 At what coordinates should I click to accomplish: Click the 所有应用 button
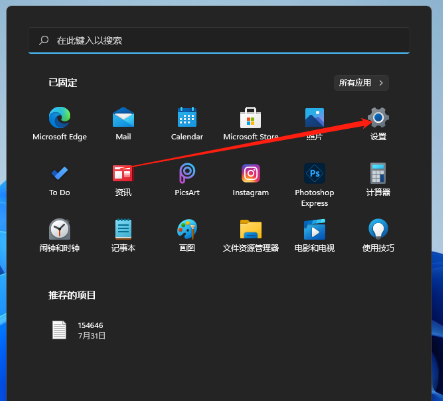361,83
